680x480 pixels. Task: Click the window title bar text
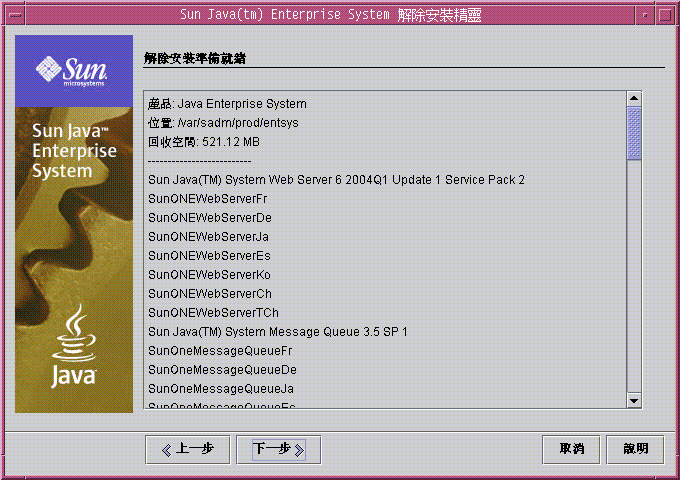pos(330,15)
